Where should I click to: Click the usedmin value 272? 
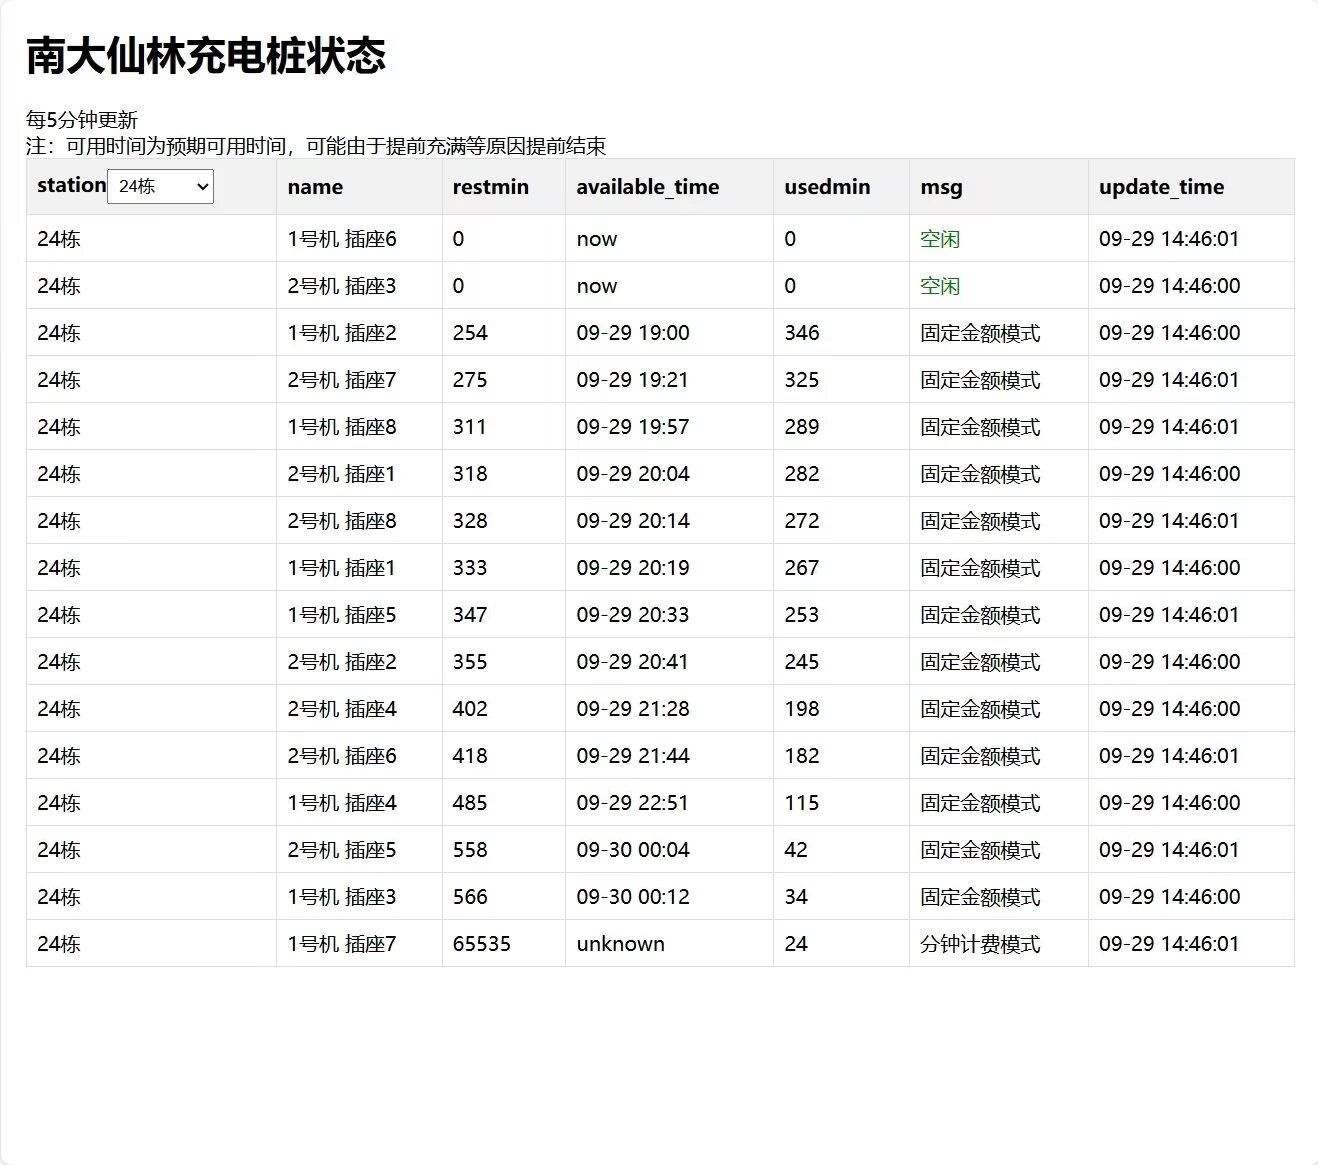(x=801, y=521)
